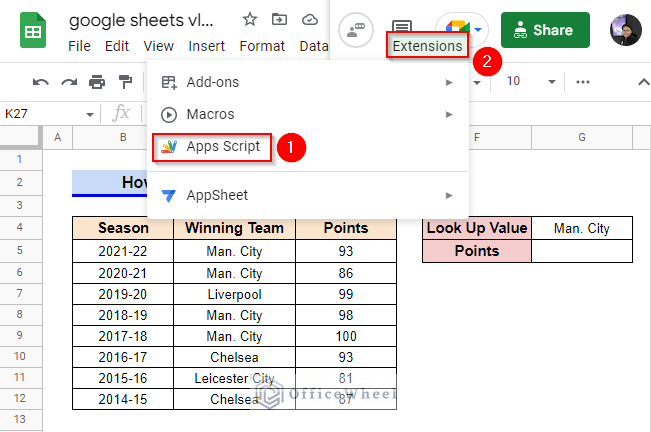The width and height of the screenshot is (651, 432).
Task: Select column G header
Action: [582, 137]
